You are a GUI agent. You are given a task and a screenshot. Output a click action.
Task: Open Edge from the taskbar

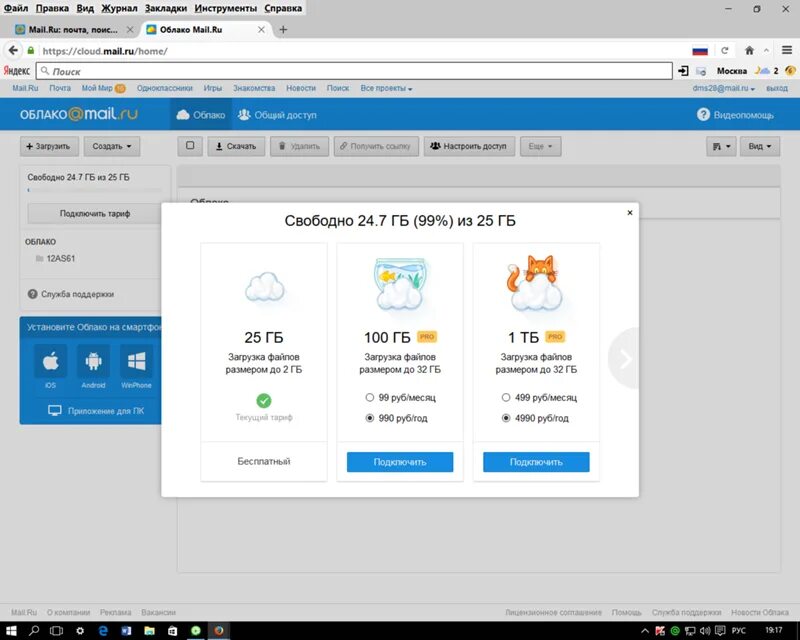103,631
